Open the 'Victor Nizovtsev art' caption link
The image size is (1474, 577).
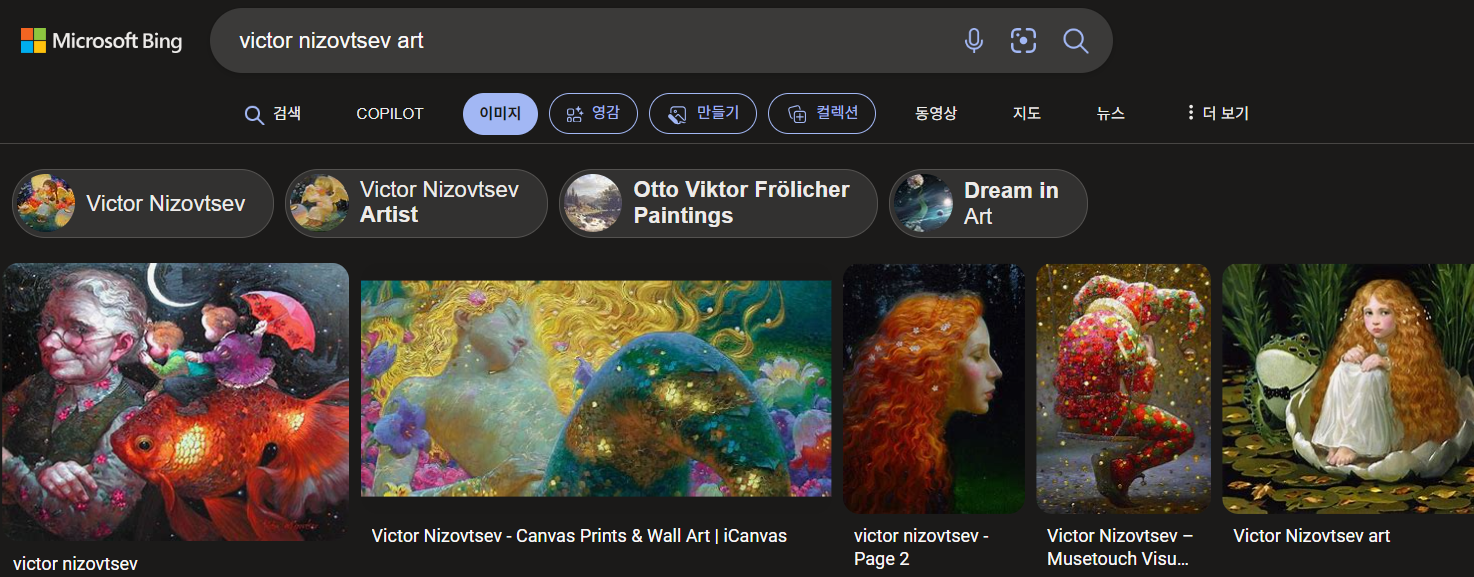click(x=1312, y=536)
